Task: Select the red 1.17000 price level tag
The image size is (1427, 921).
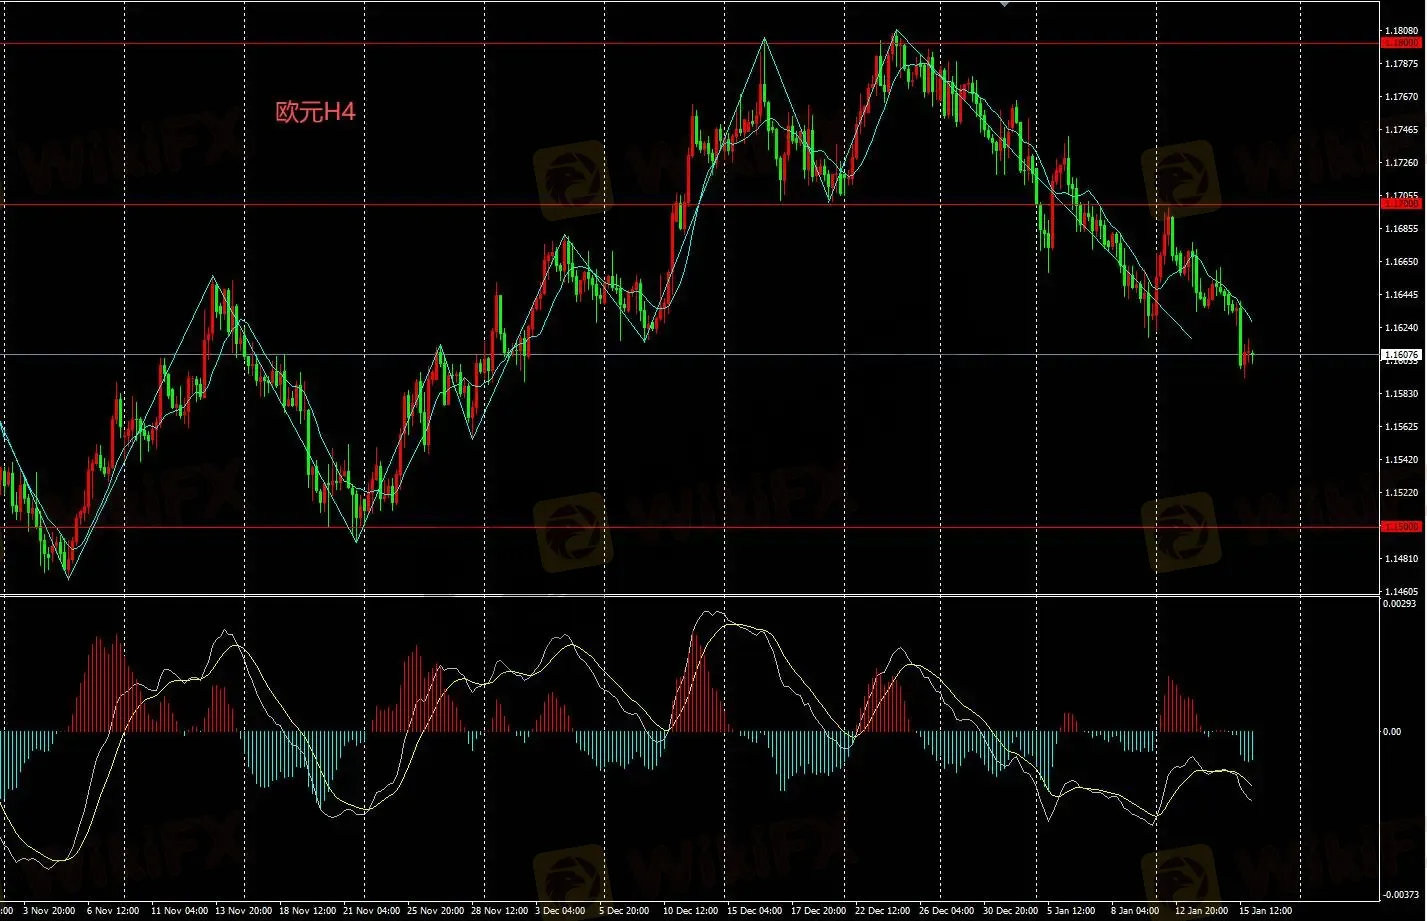Action: [1399, 204]
